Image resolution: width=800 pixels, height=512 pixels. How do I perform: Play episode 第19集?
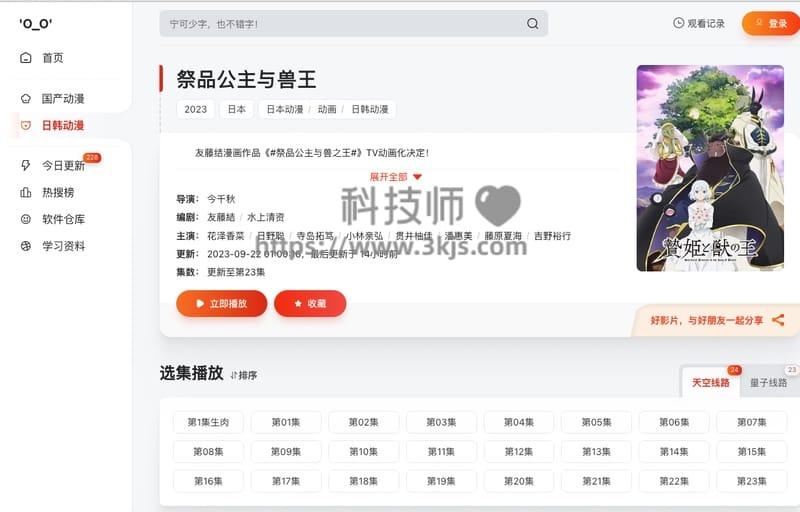pos(441,481)
